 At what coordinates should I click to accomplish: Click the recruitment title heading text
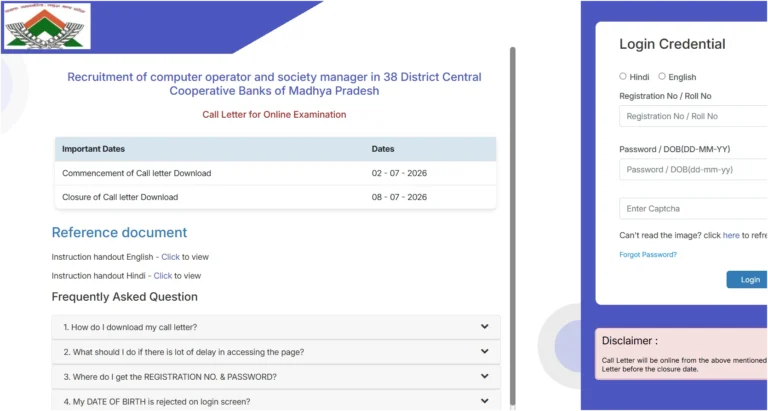pos(274,84)
